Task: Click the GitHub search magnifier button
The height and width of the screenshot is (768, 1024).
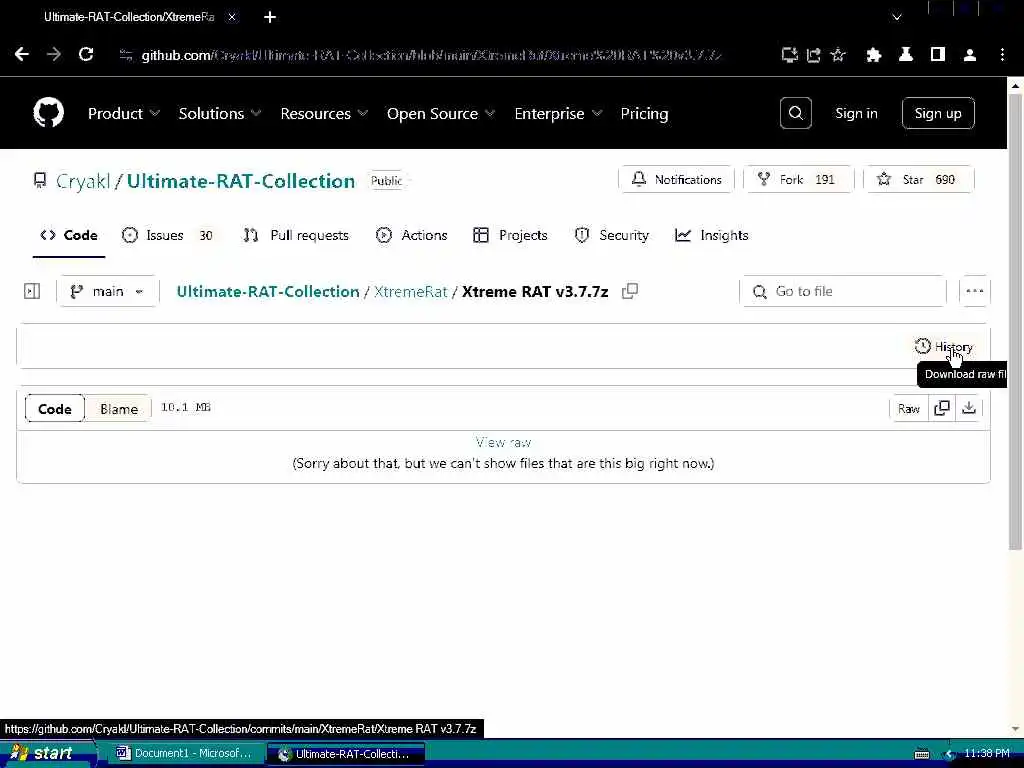Action: point(795,113)
